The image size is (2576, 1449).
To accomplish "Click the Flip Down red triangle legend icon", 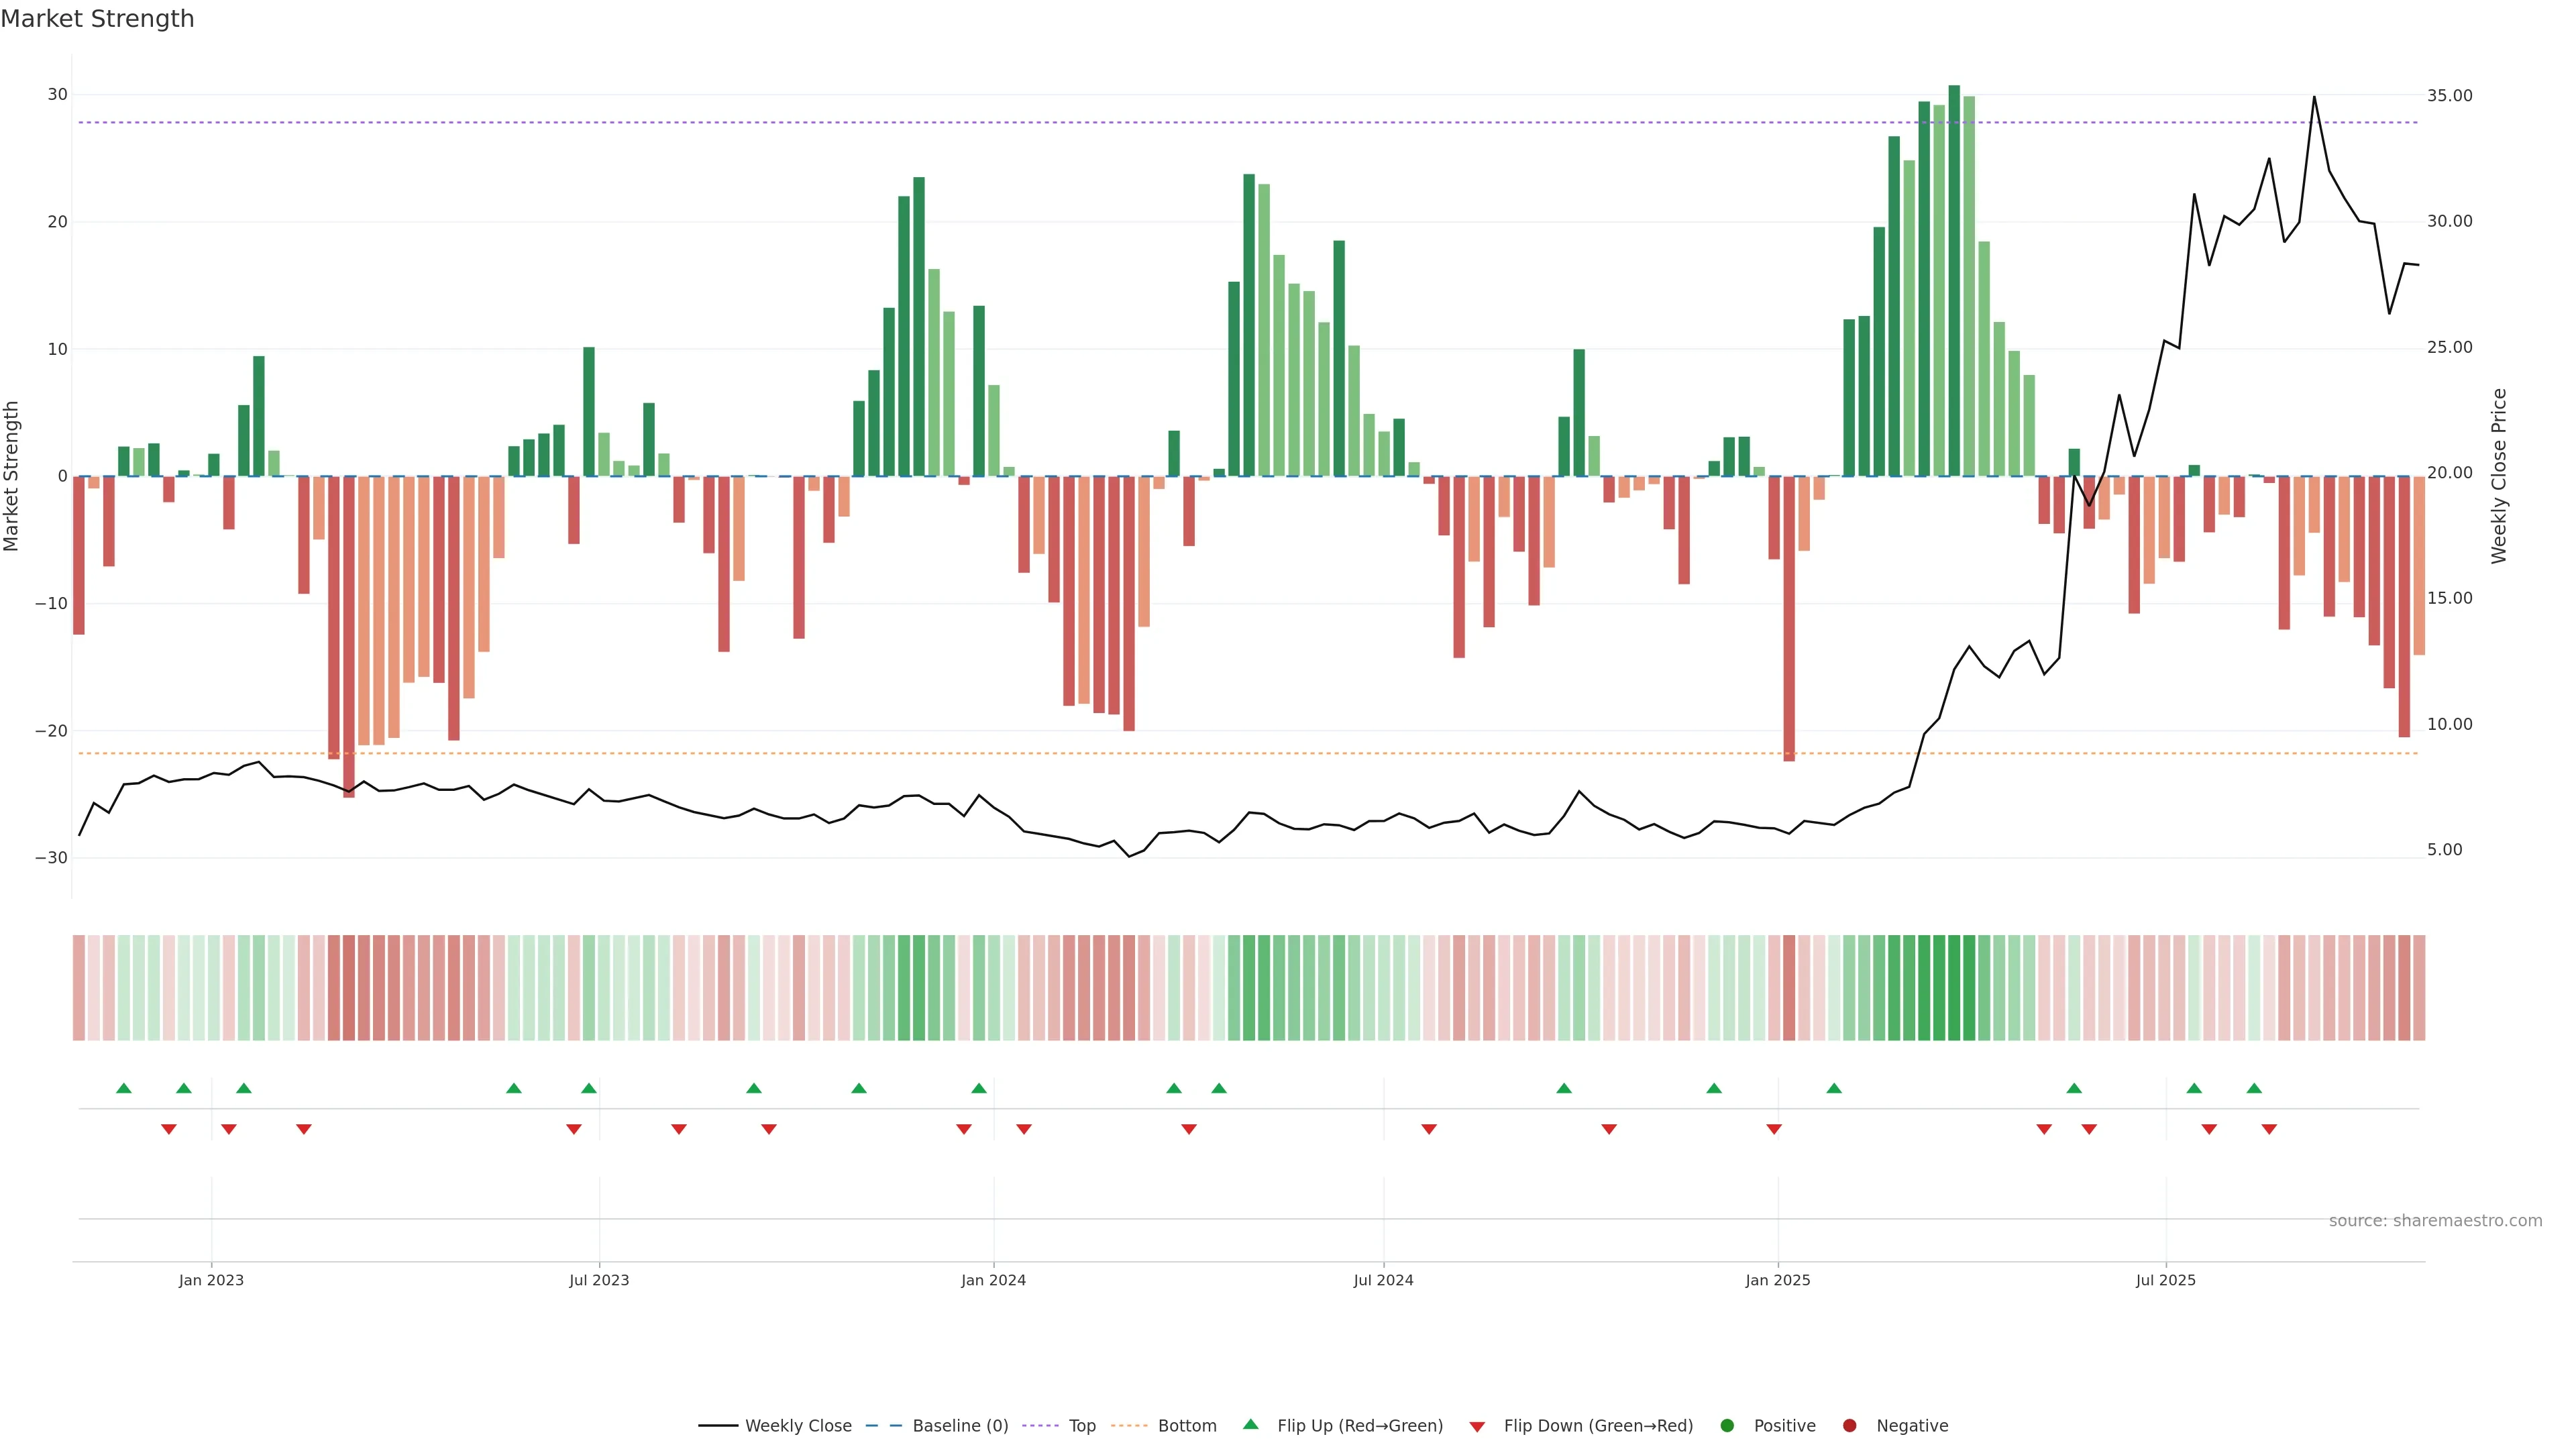I will coord(1477,1427).
